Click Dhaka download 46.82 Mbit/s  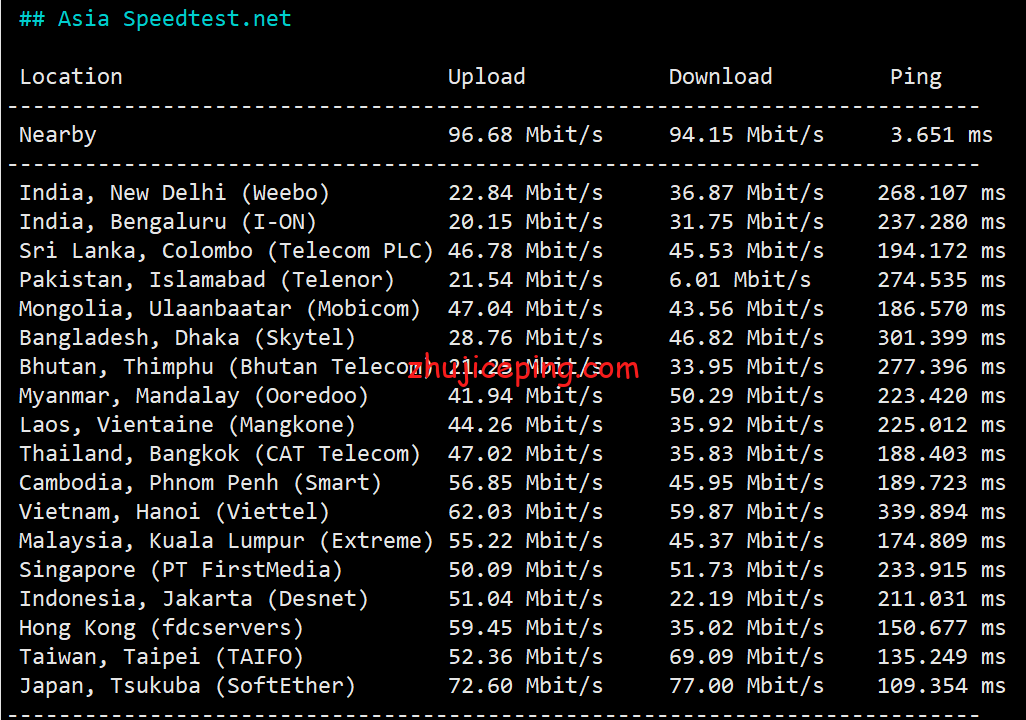click(x=746, y=338)
